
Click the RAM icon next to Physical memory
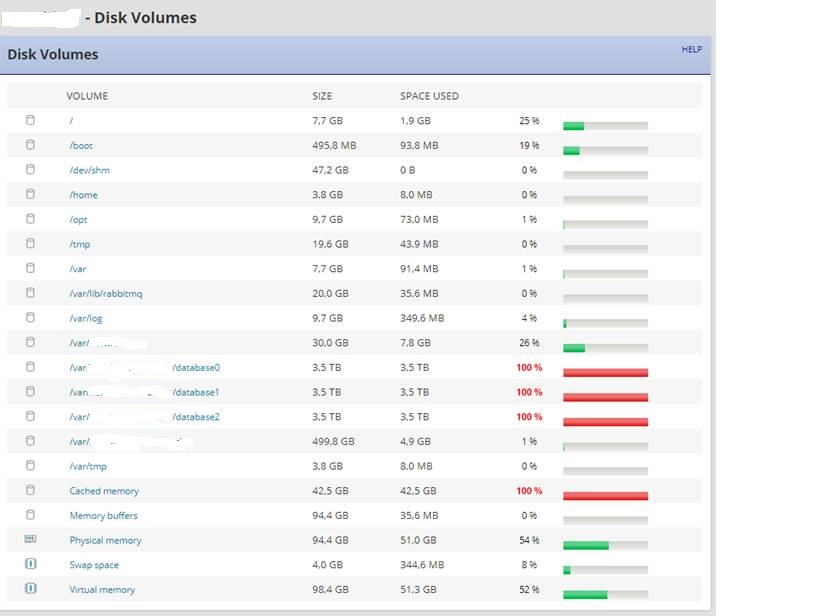31,539
